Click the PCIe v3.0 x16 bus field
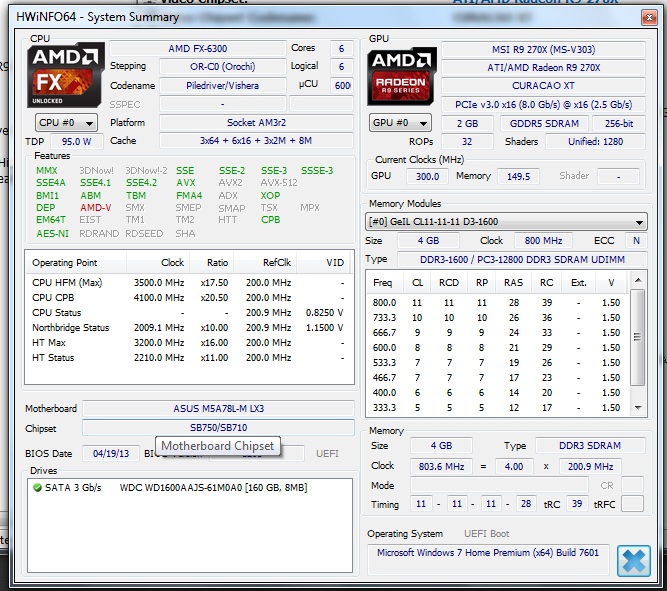 [544, 104]
